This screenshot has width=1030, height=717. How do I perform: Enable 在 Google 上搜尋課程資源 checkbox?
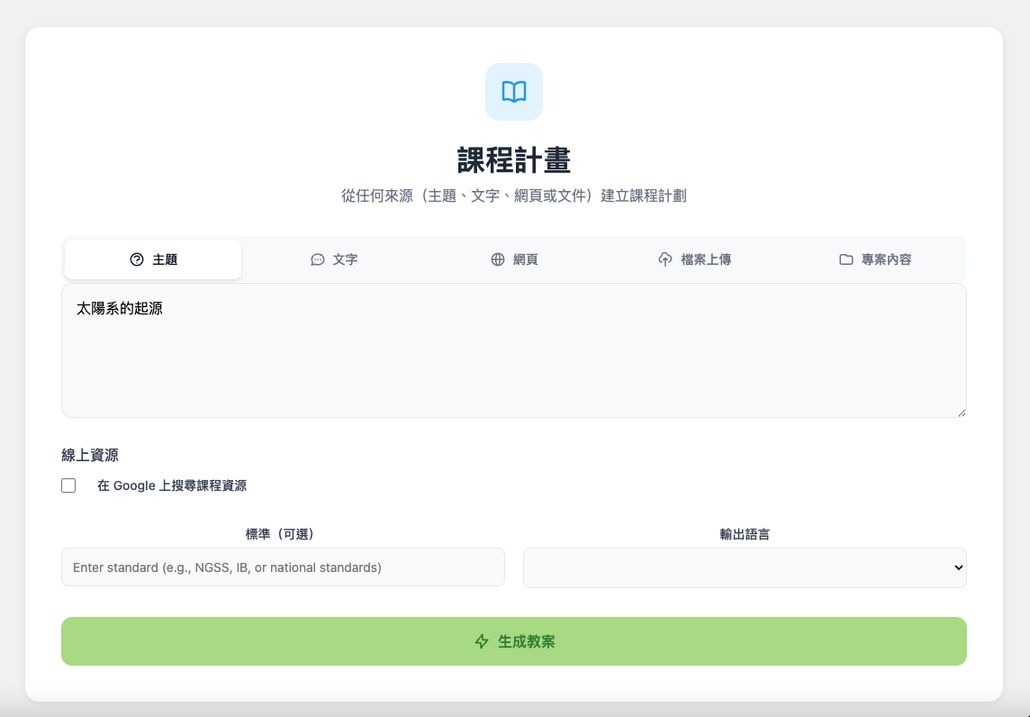pyautogui.click(x=68, y=485)
